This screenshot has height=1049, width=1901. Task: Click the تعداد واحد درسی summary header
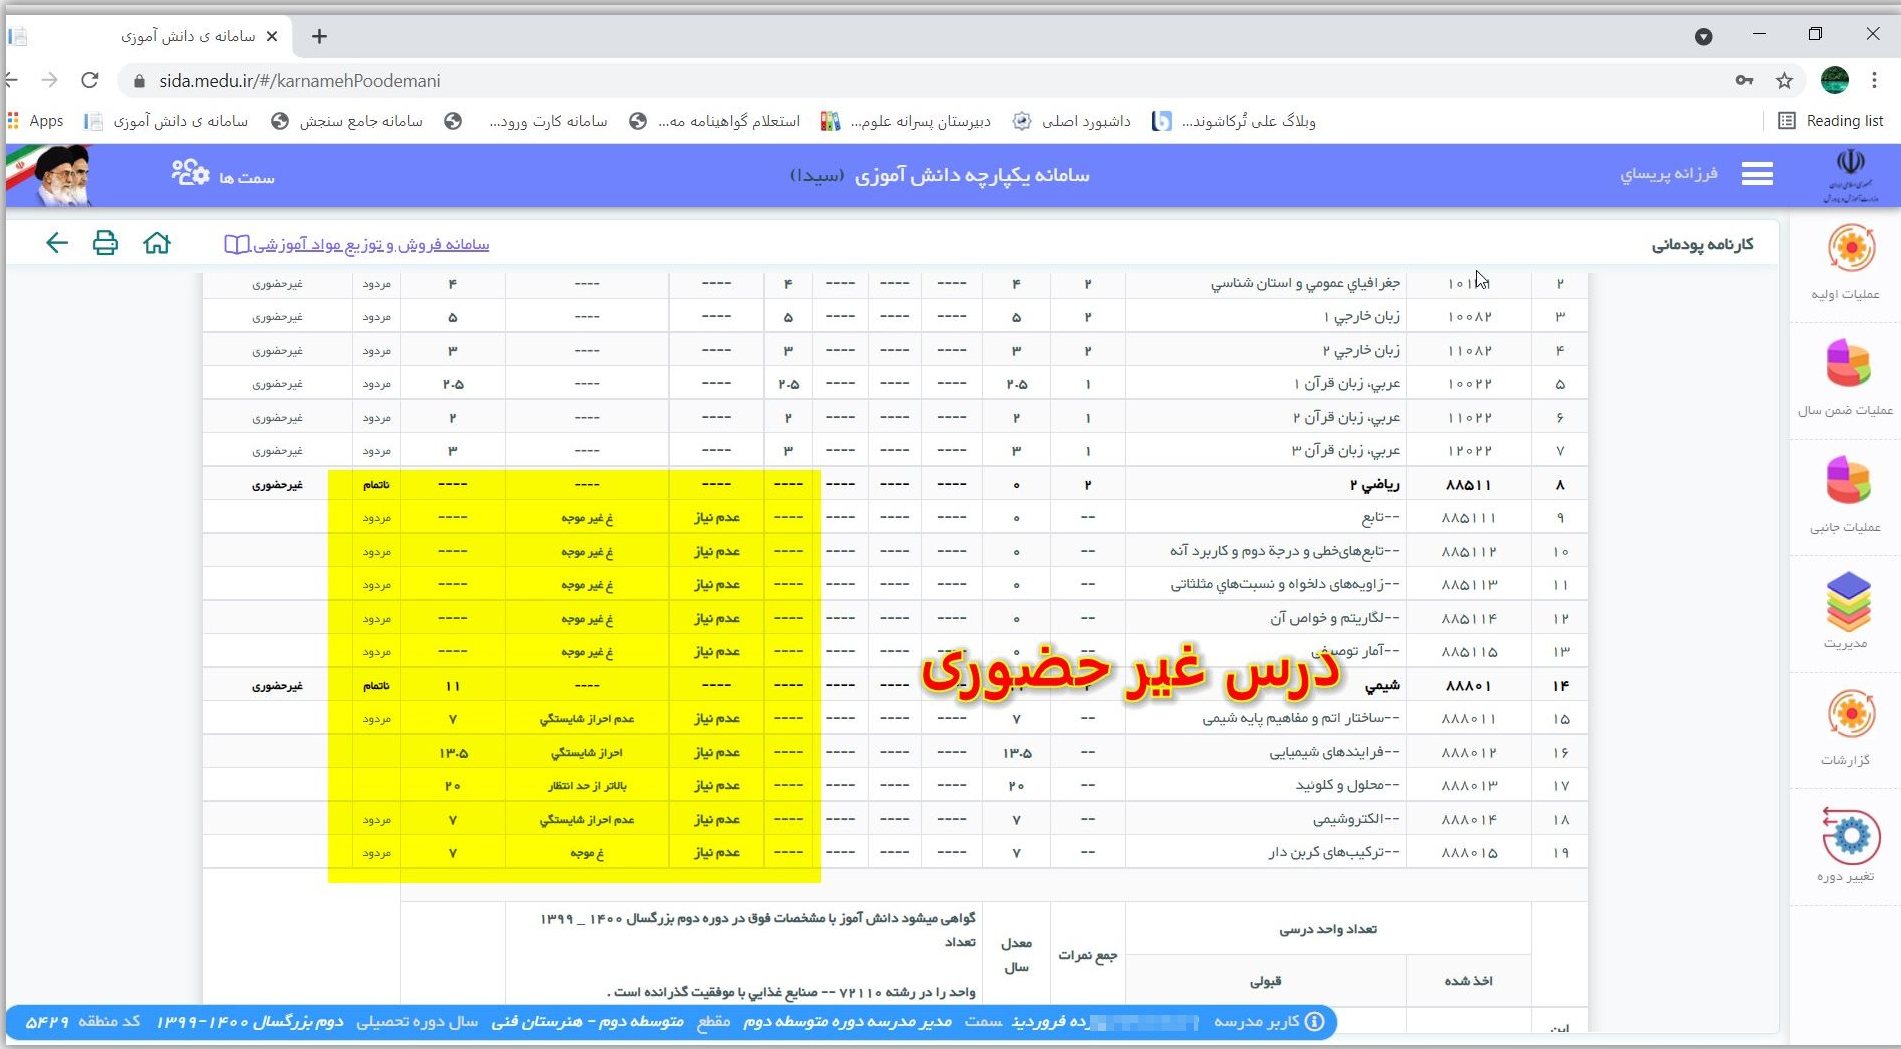(x=1328, y=929)
